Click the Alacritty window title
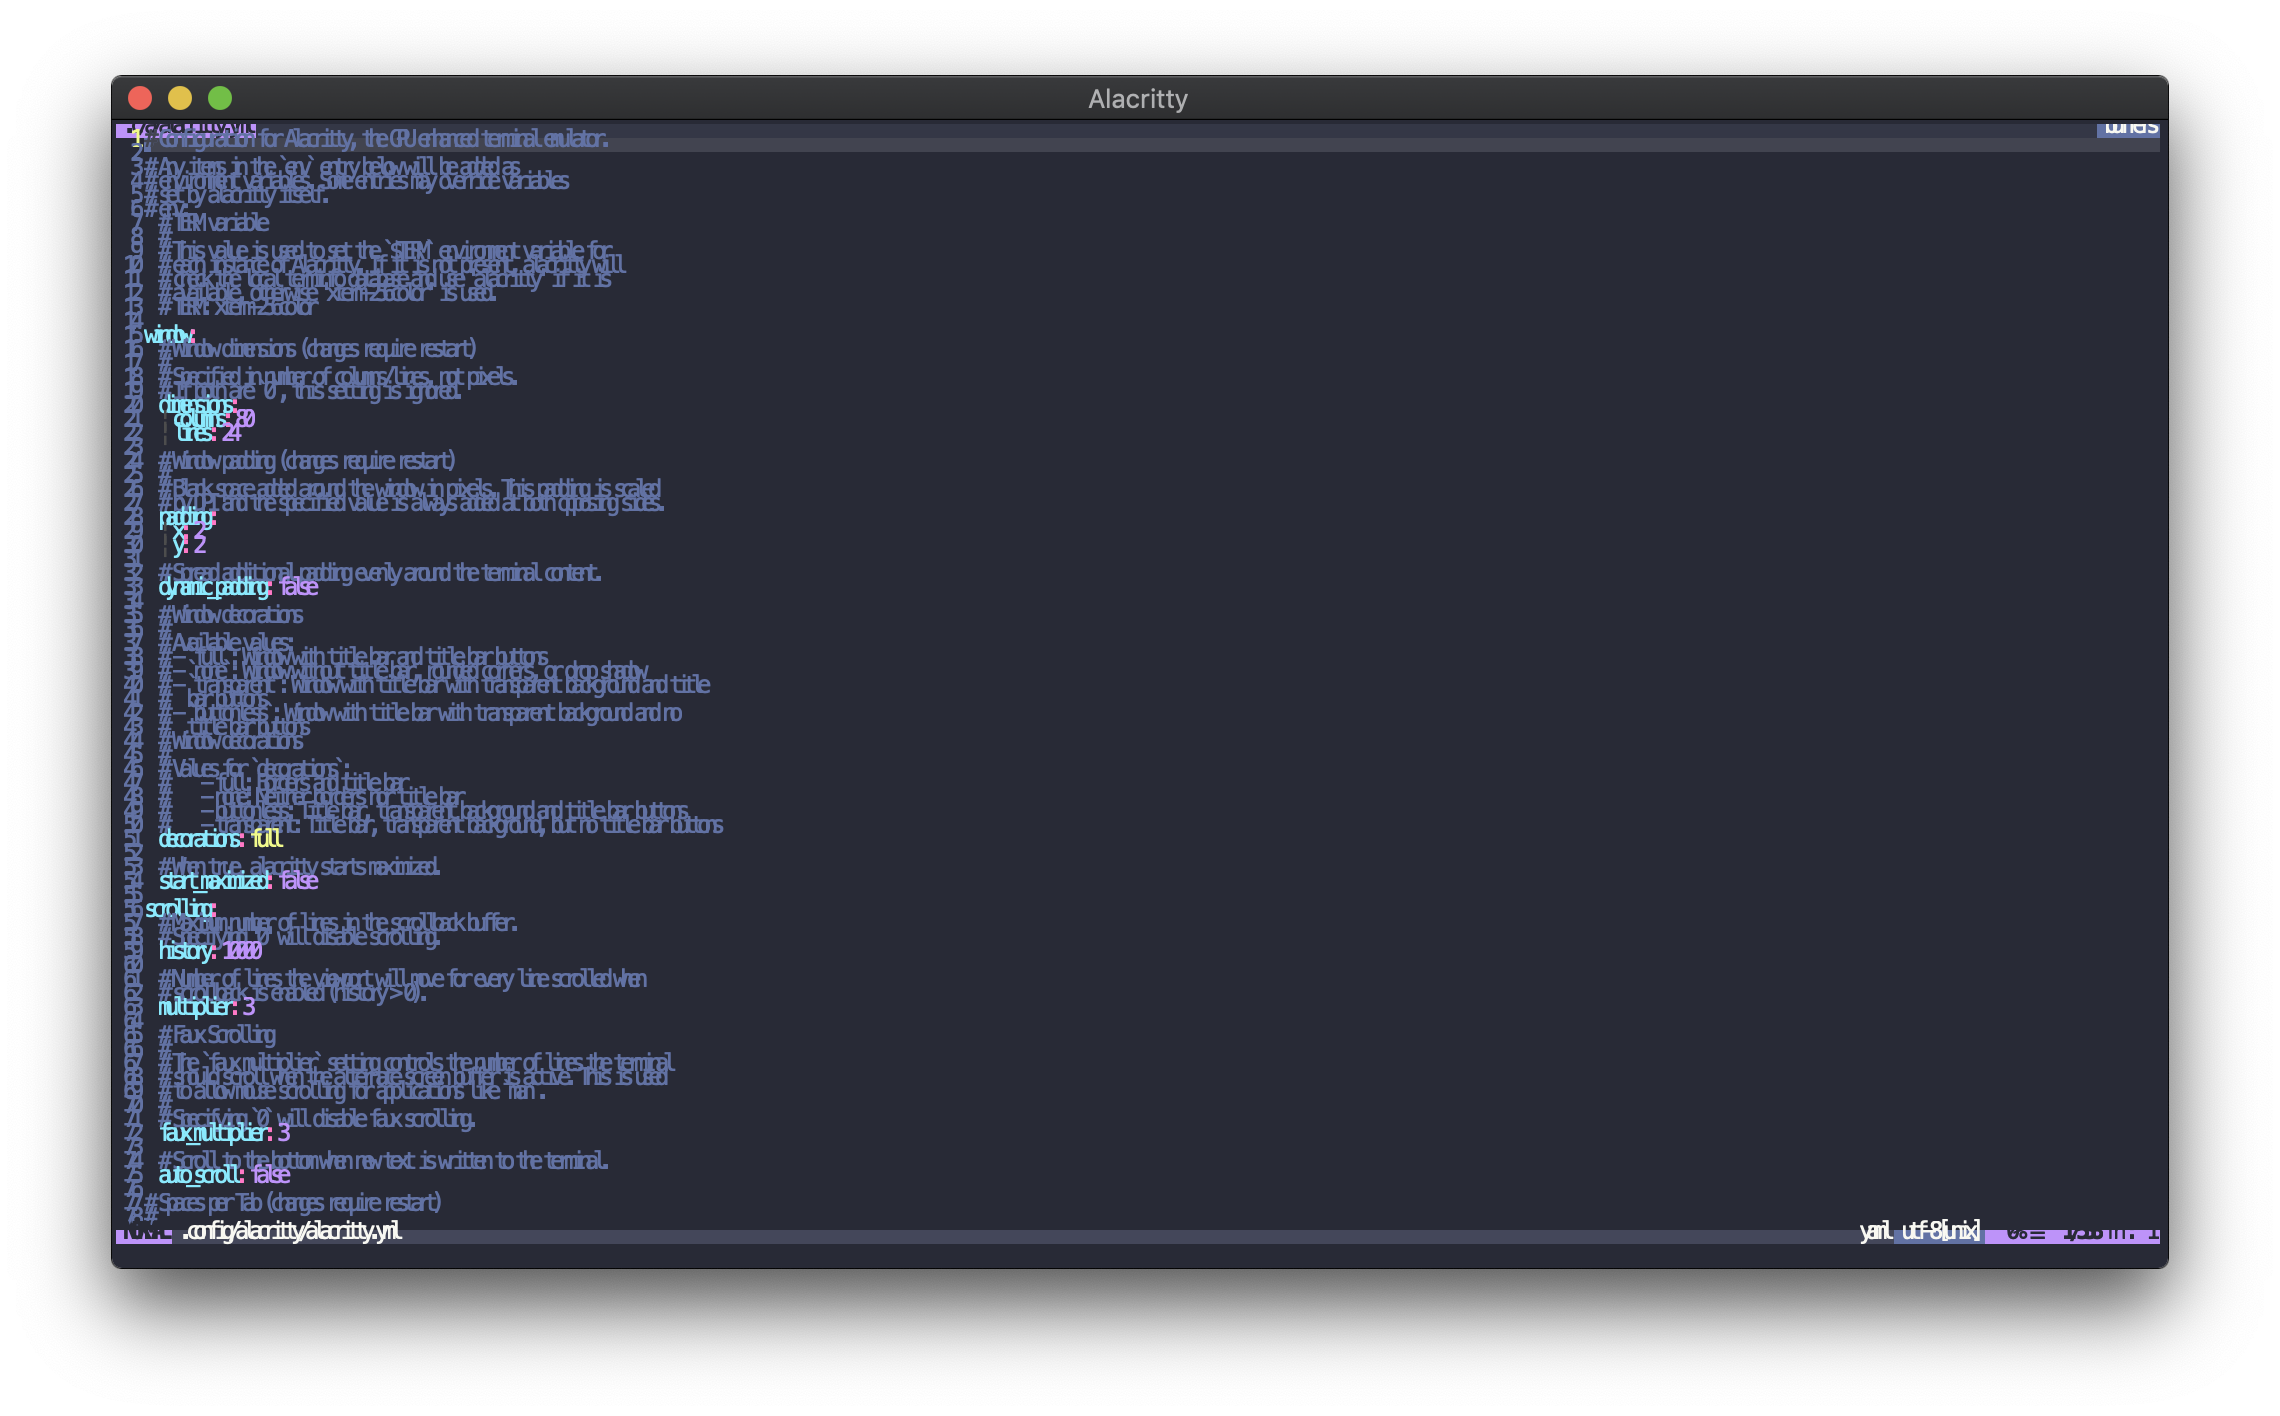 point(1138,99)
